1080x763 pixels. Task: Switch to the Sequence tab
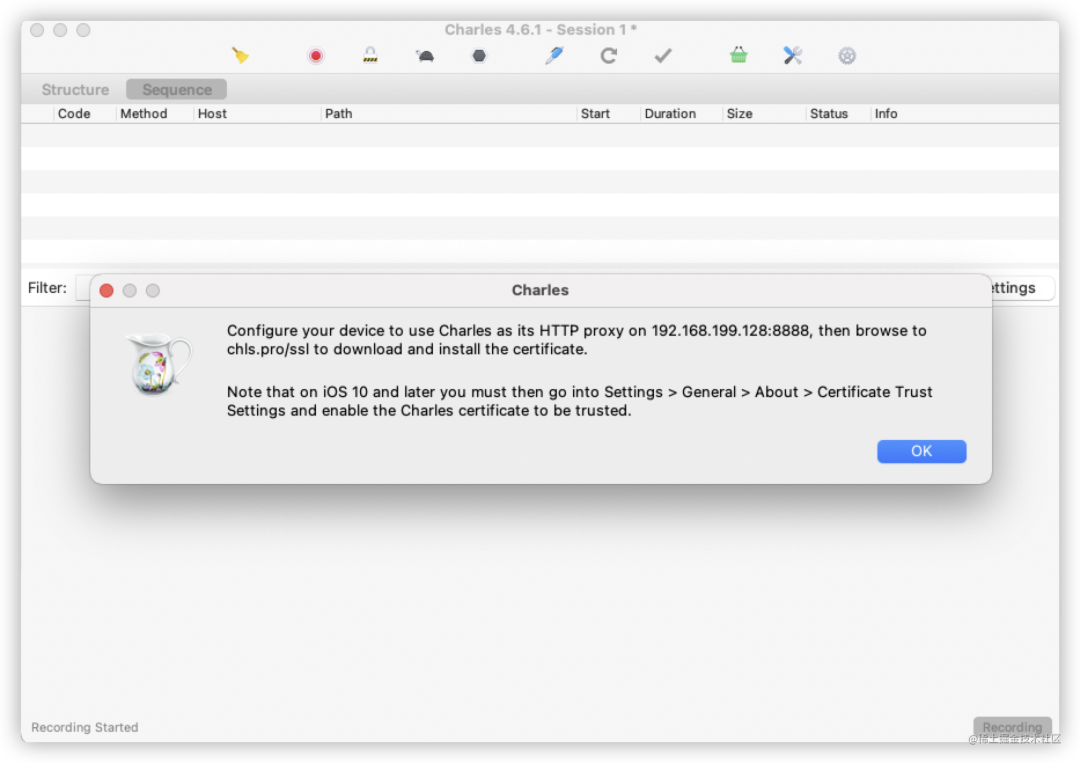177,90
